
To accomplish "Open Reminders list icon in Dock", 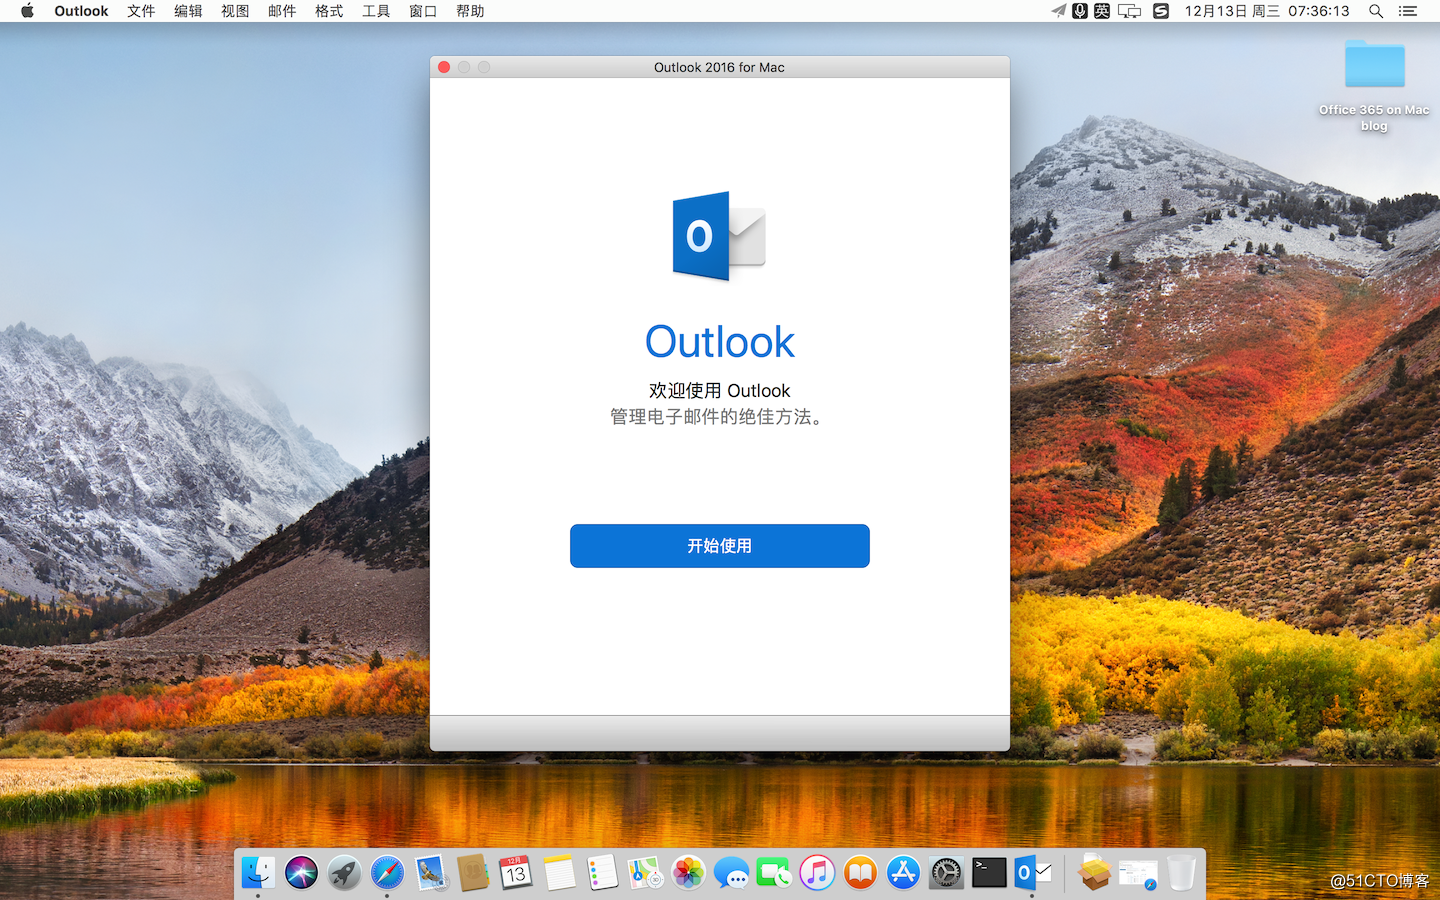I will click(x=602, y=873).
